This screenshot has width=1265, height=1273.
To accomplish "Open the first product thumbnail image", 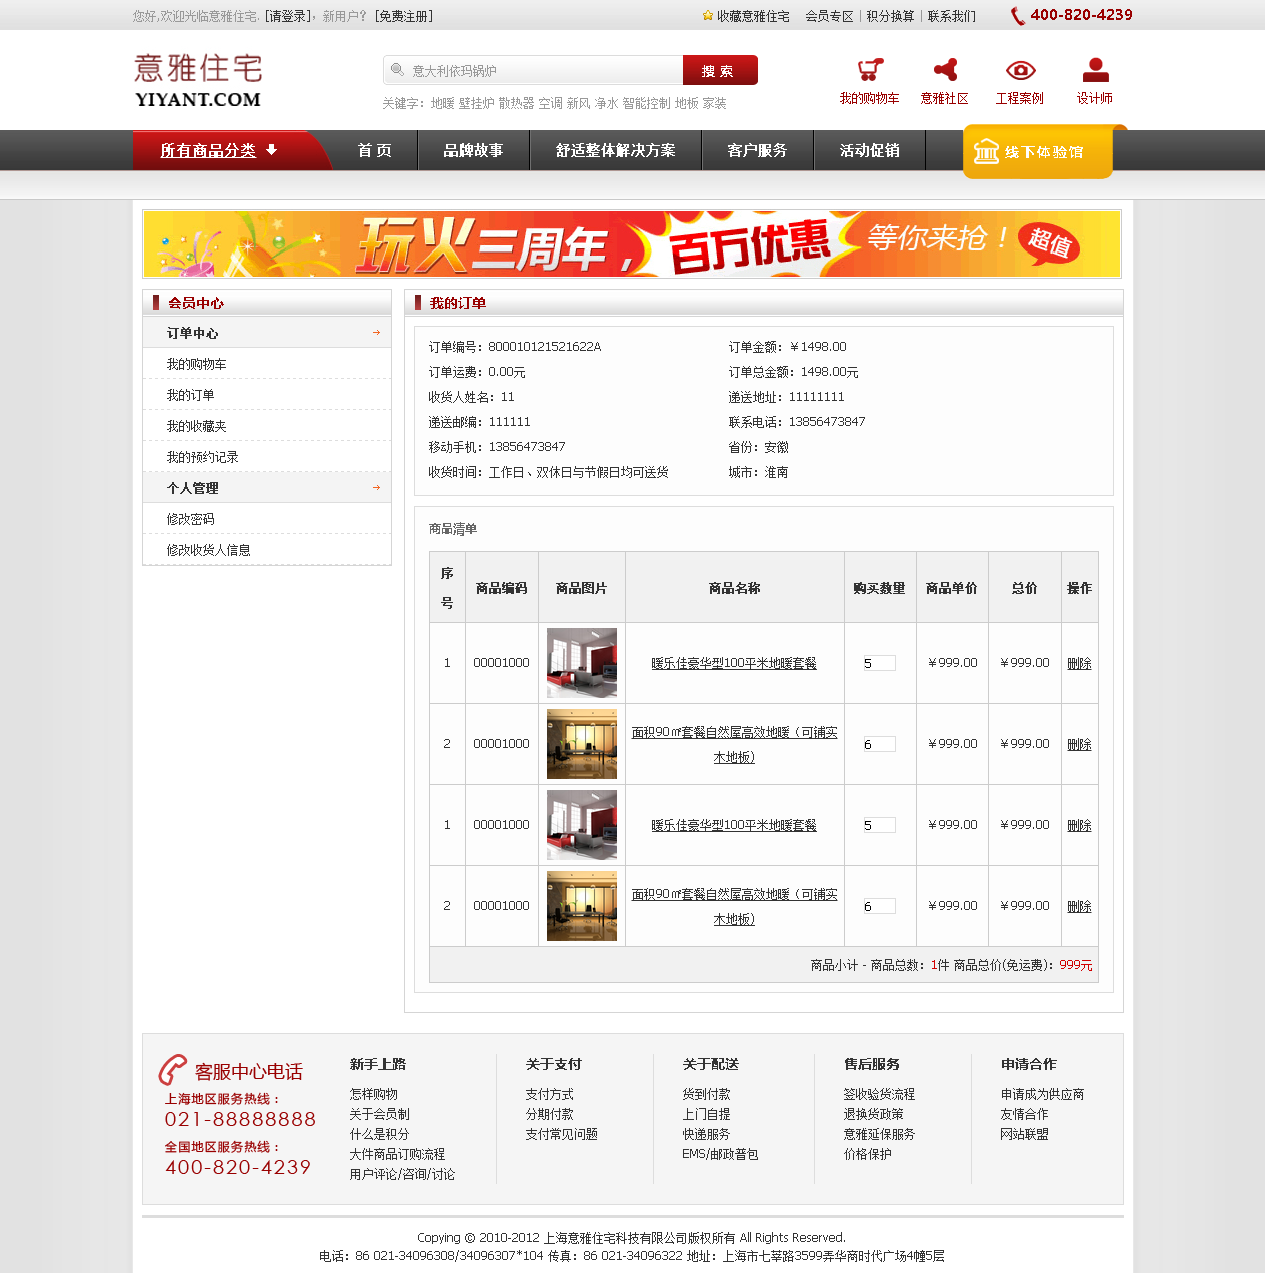I will 581,663.
